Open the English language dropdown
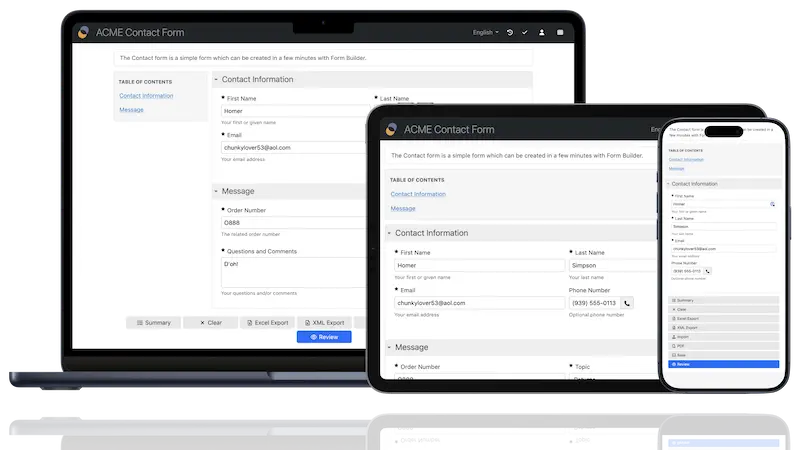Image resolution: width=800 pixels, height=450 pixels. point(486,32)
